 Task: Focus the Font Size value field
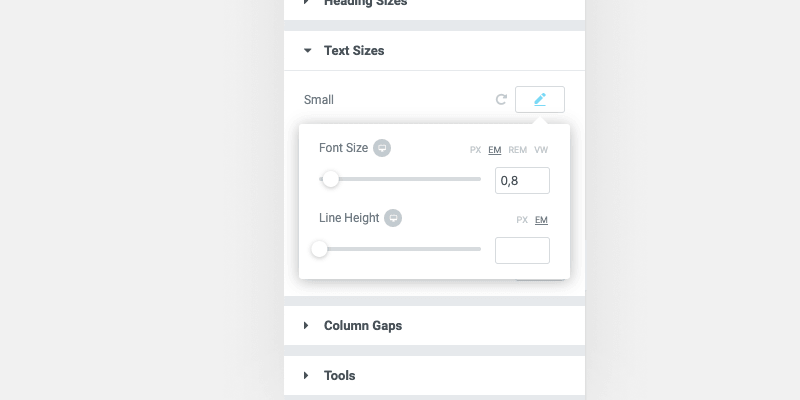pos(522,180)
